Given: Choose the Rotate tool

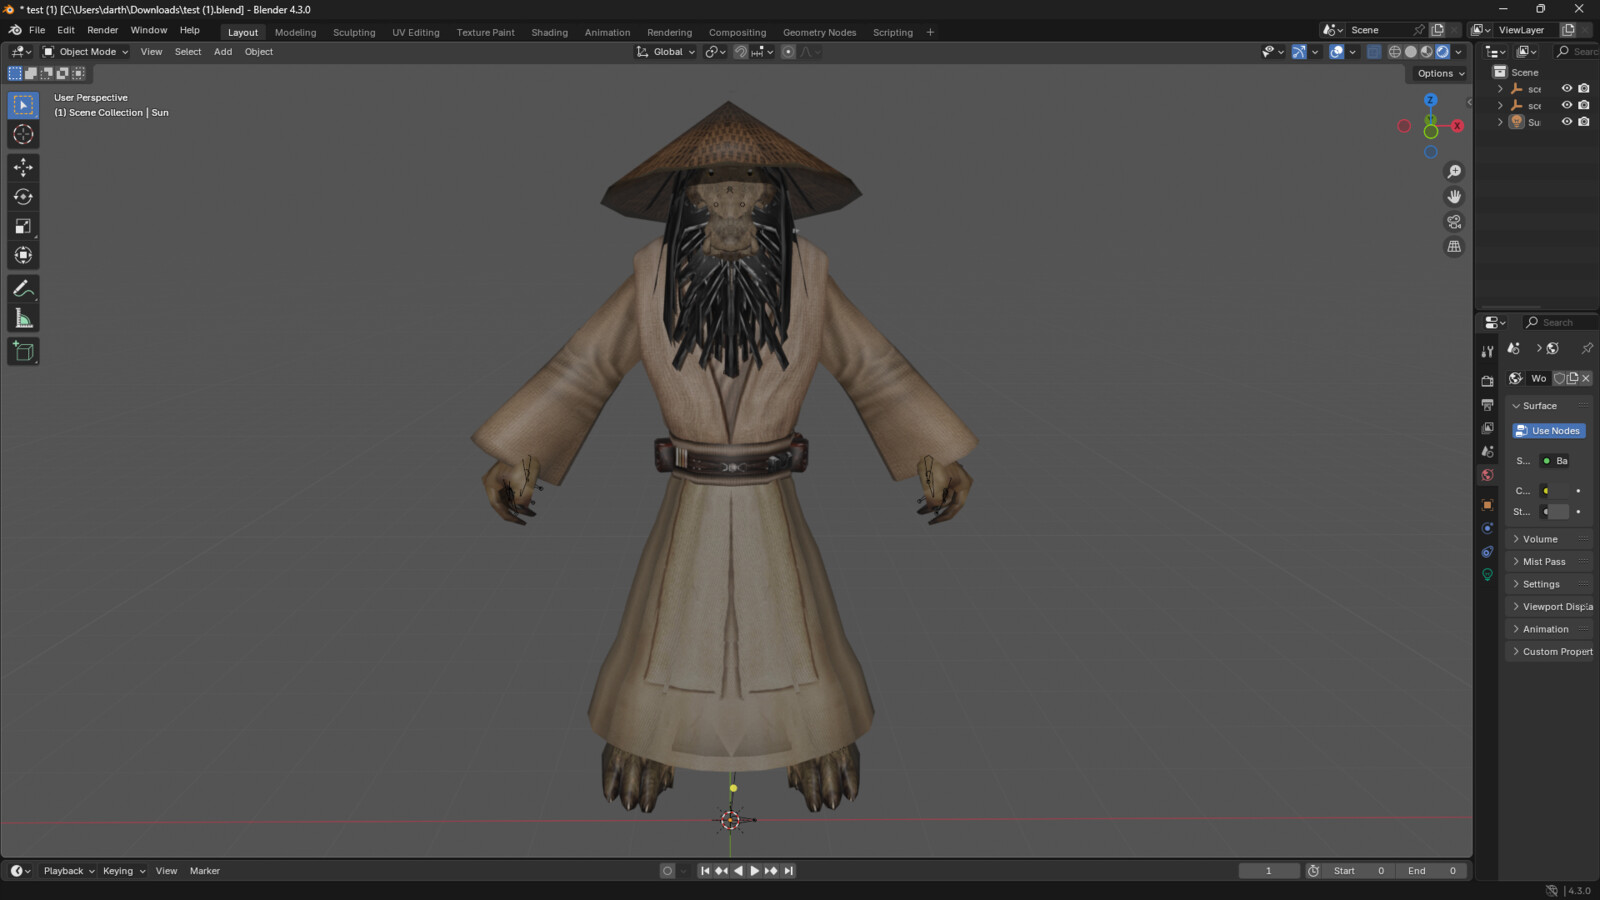Looking at the screenshot, I should coord(23,197).
